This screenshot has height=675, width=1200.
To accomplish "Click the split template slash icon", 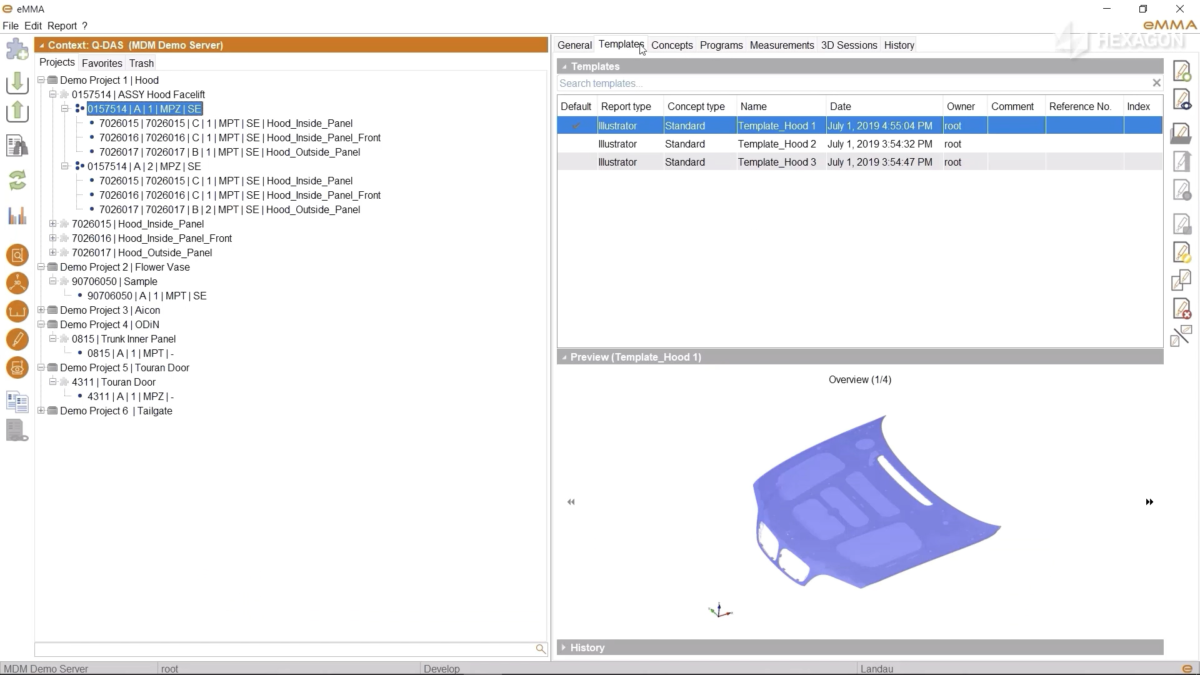I will [1181, 336].
